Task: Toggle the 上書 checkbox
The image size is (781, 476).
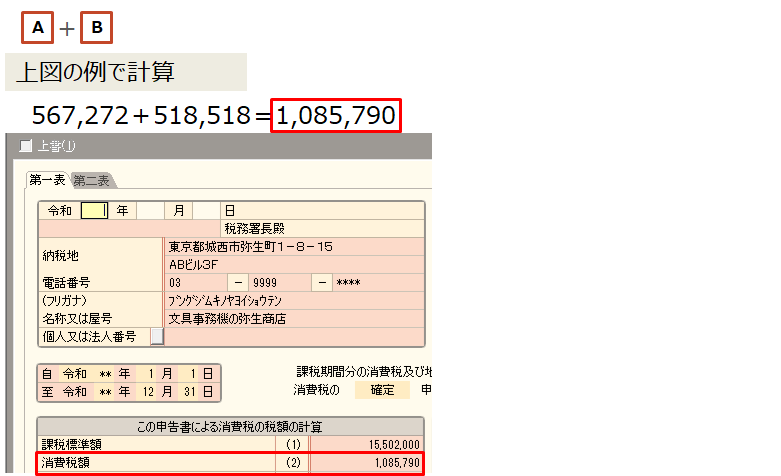Action: pos(25,146)
